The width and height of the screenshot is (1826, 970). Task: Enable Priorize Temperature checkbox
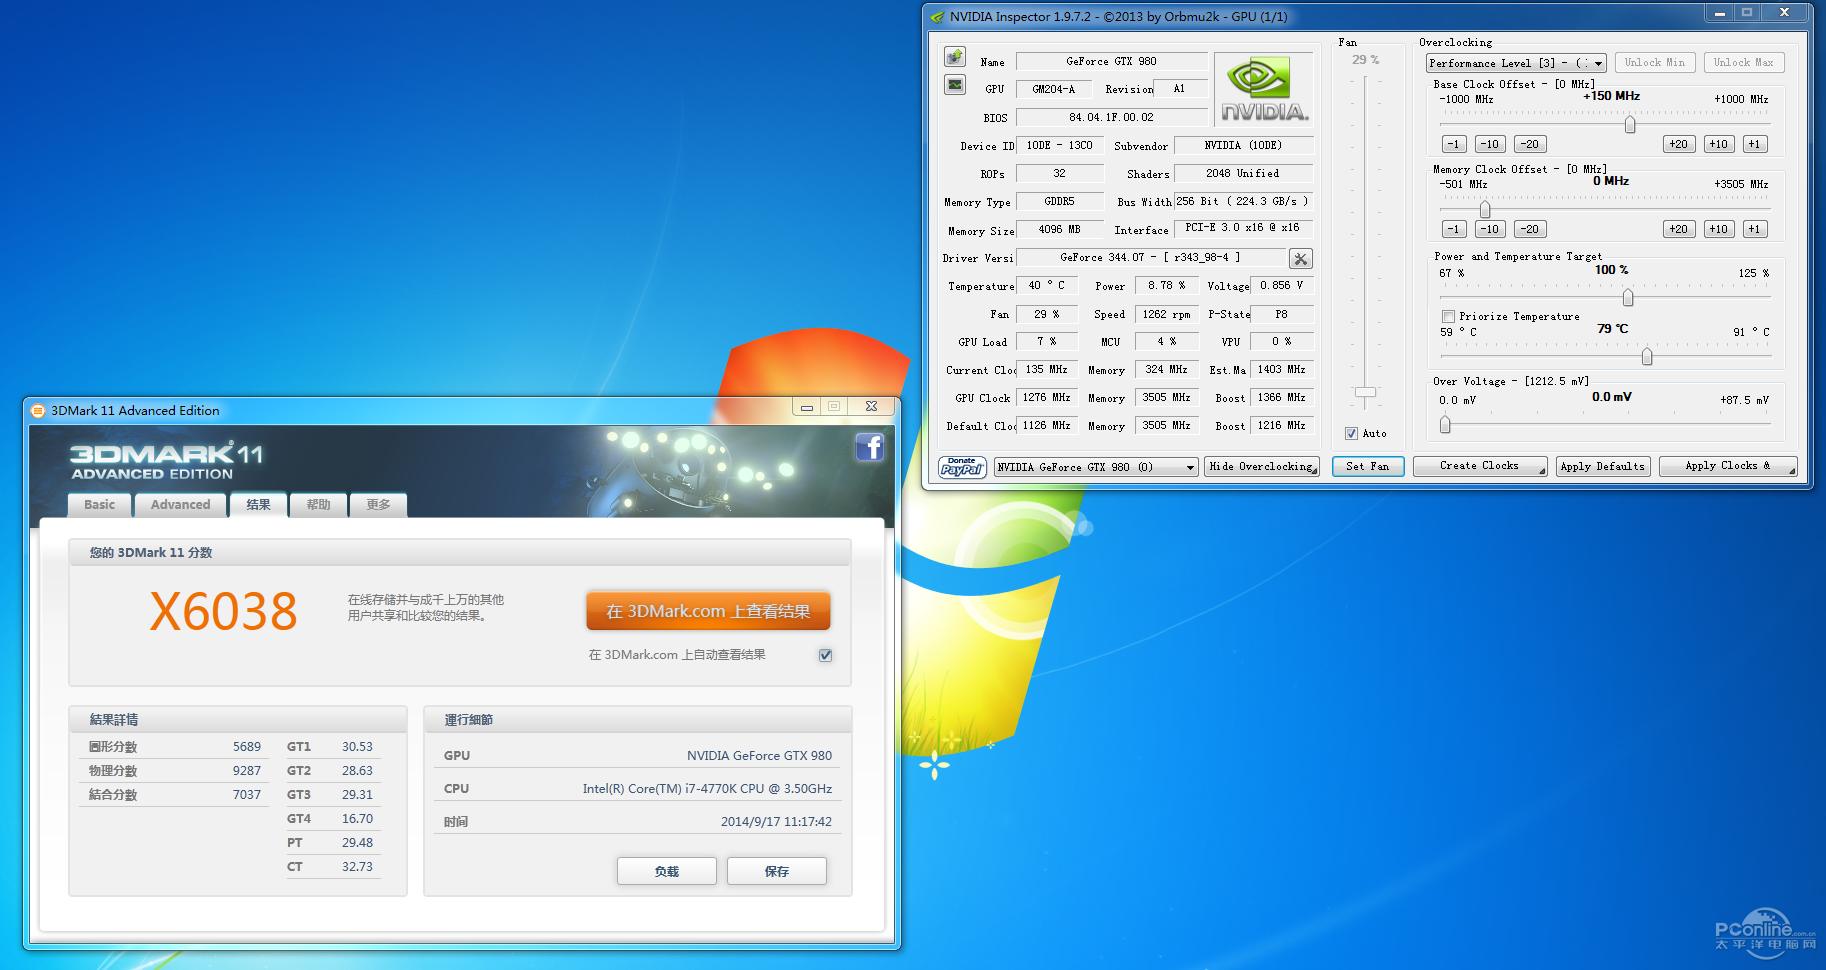tap(1448, 316)
